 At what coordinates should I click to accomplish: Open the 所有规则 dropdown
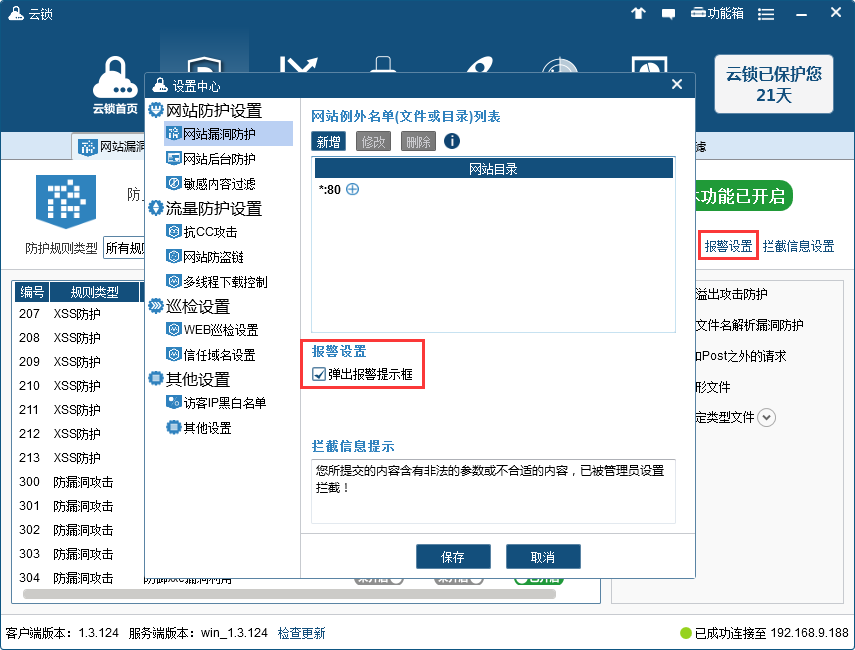click(128, 247)
